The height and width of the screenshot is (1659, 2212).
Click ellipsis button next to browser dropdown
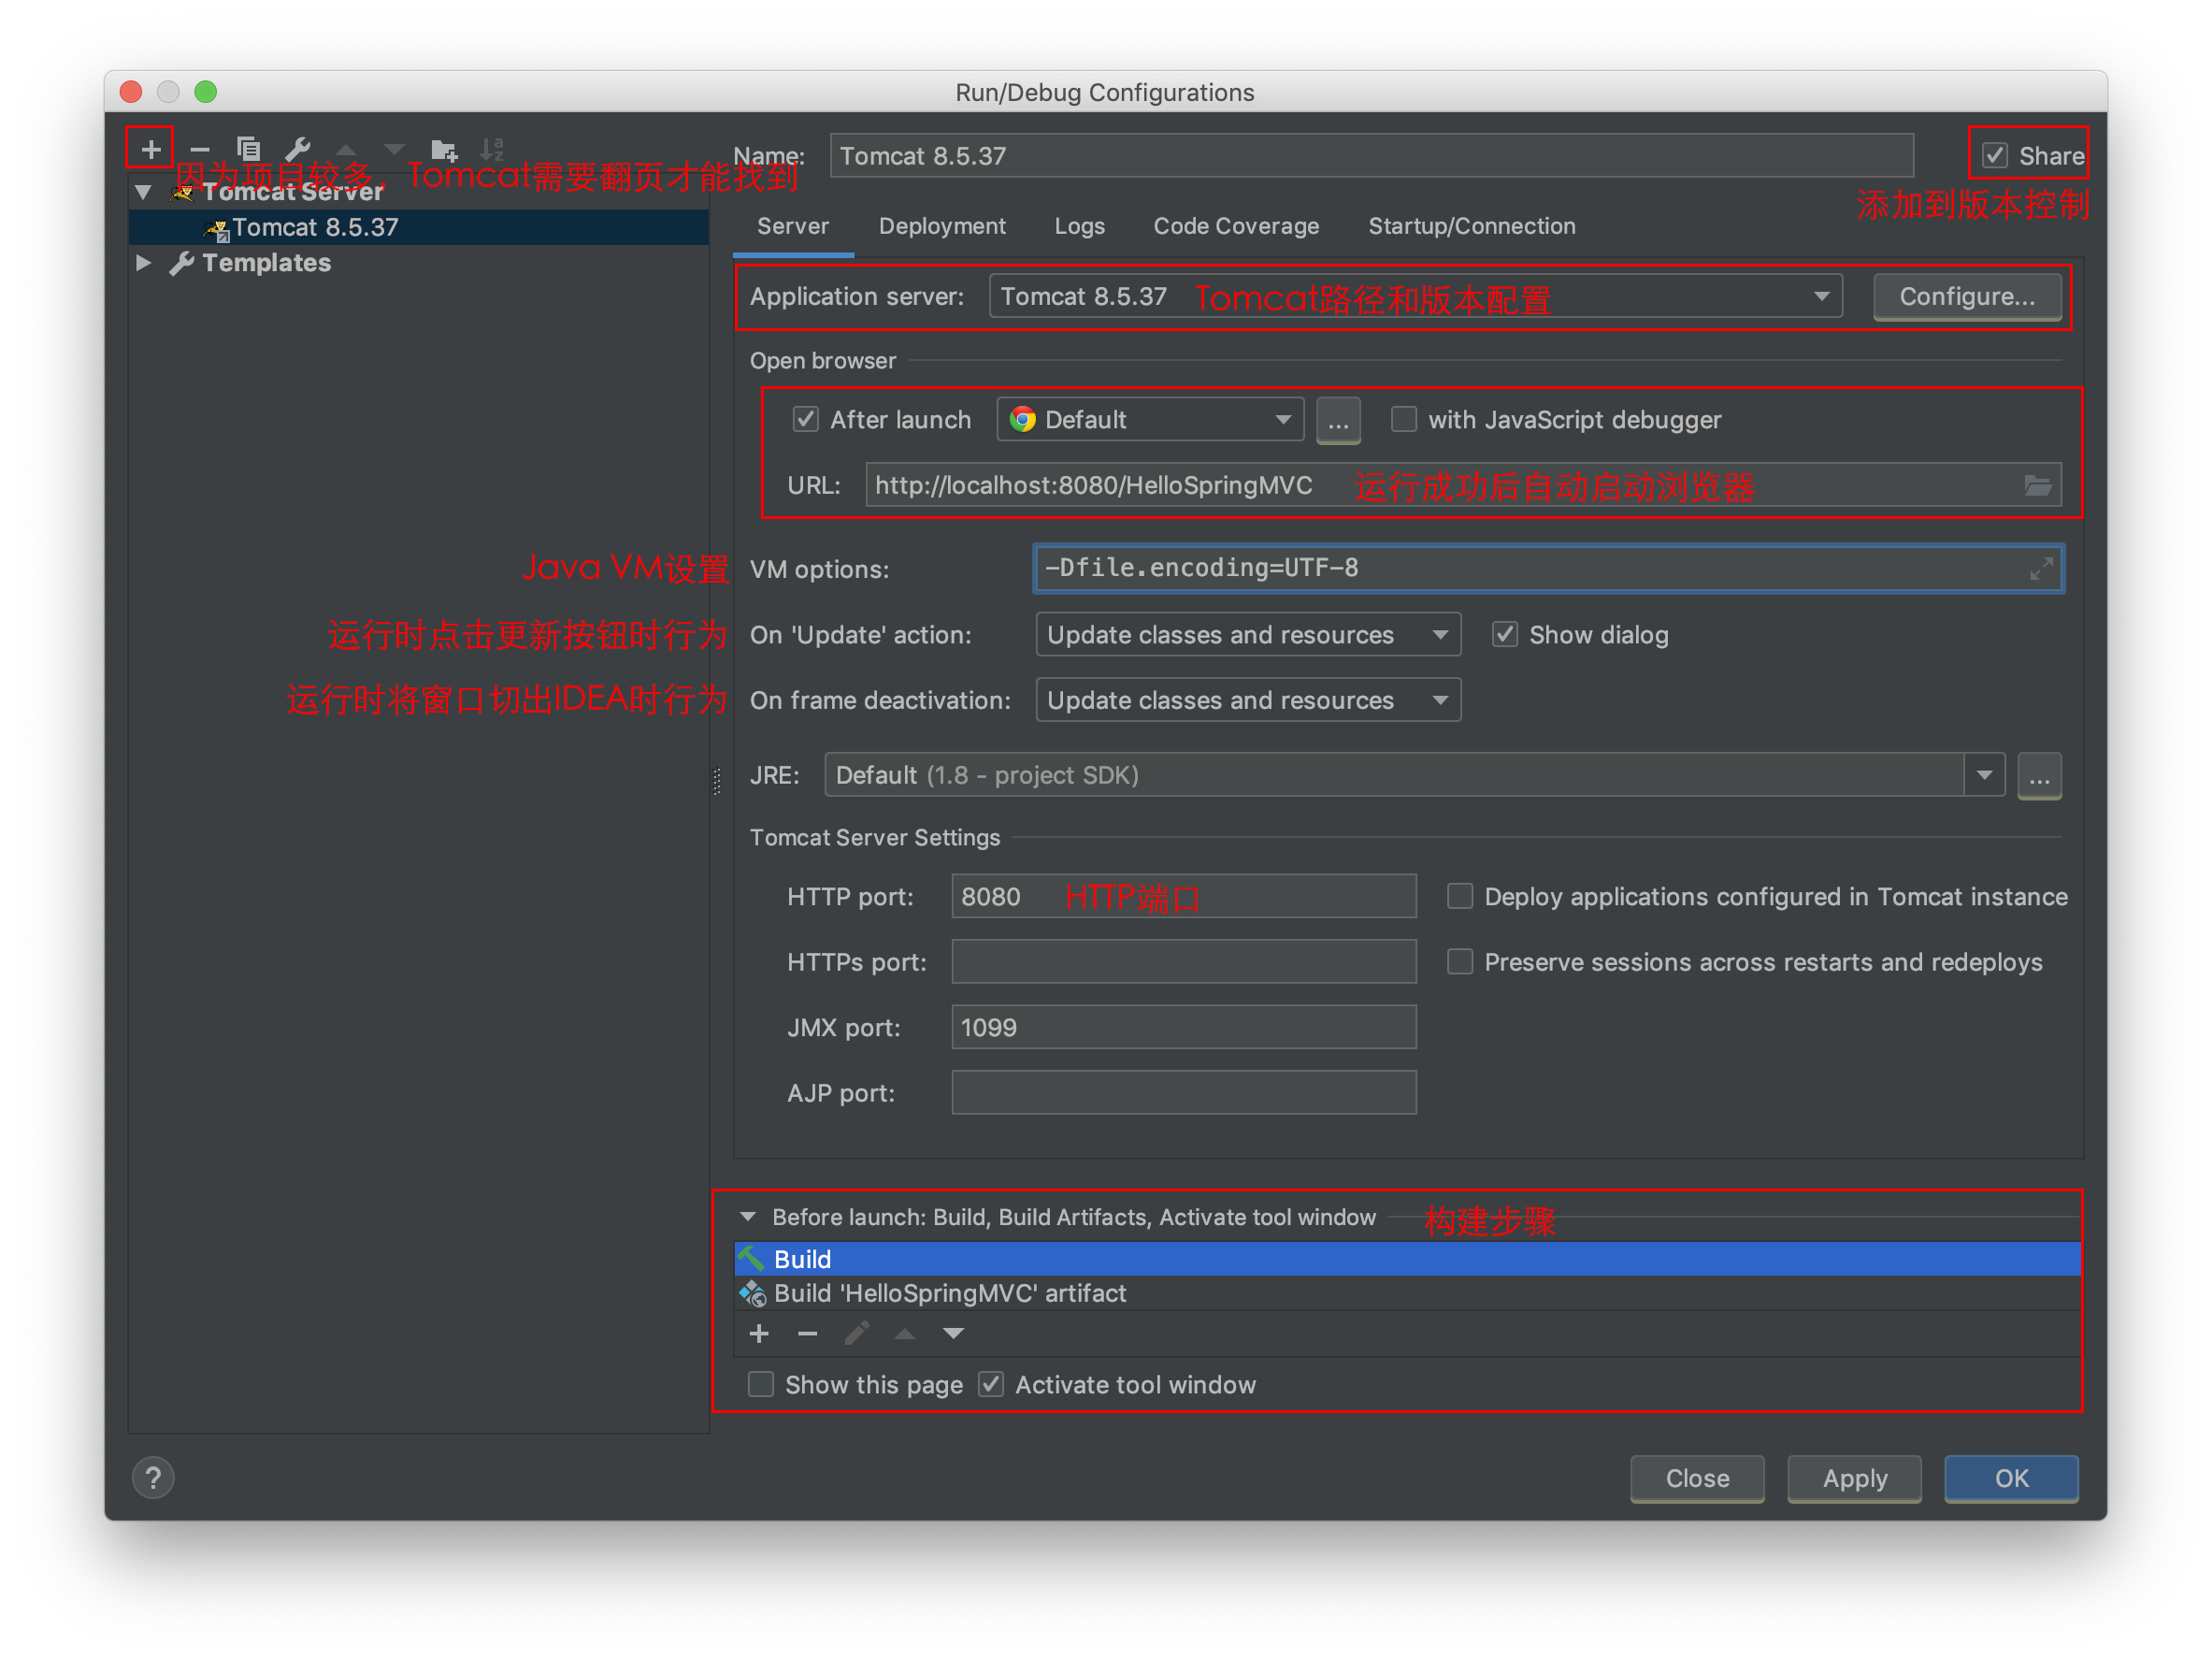click(1338, 420)
